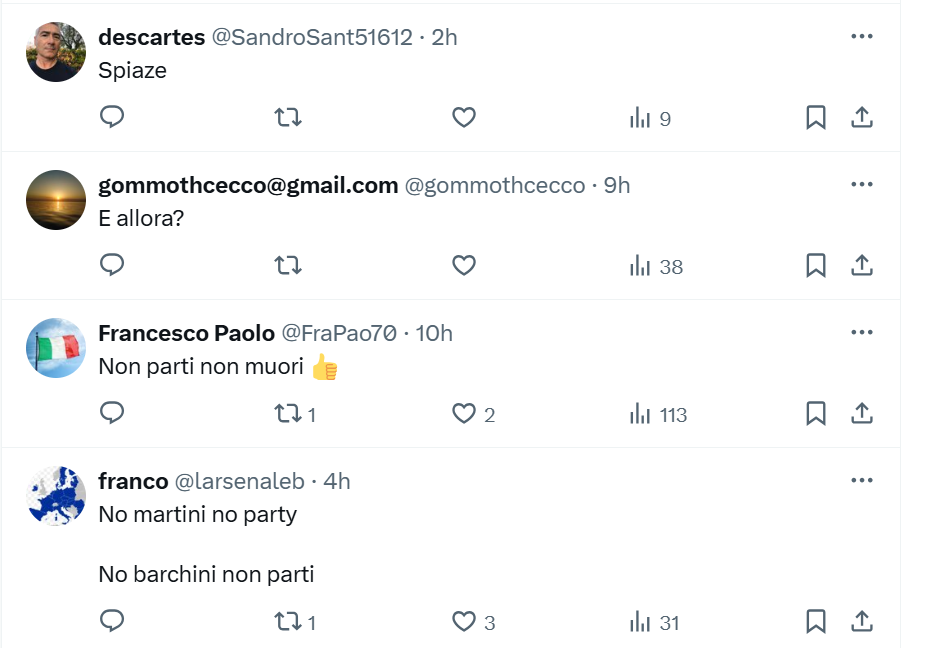Open the @FraPao70 handle link
Image resolution: width=936 pixels, height=648 pixels.
click(338, 333)
